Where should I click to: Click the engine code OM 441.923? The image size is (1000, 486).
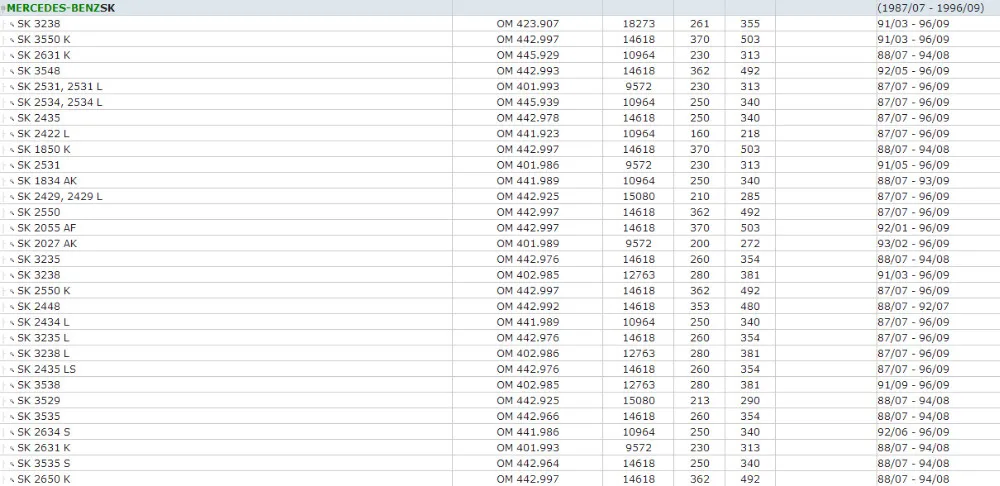[527, 134]
